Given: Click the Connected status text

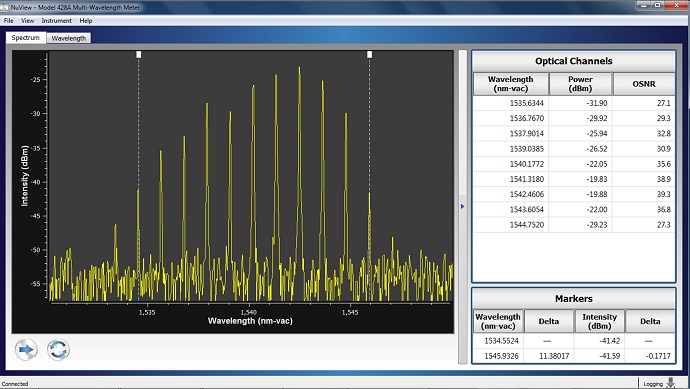Looking at the screenshot, I should pyautogui.click(x=15, y=384).
